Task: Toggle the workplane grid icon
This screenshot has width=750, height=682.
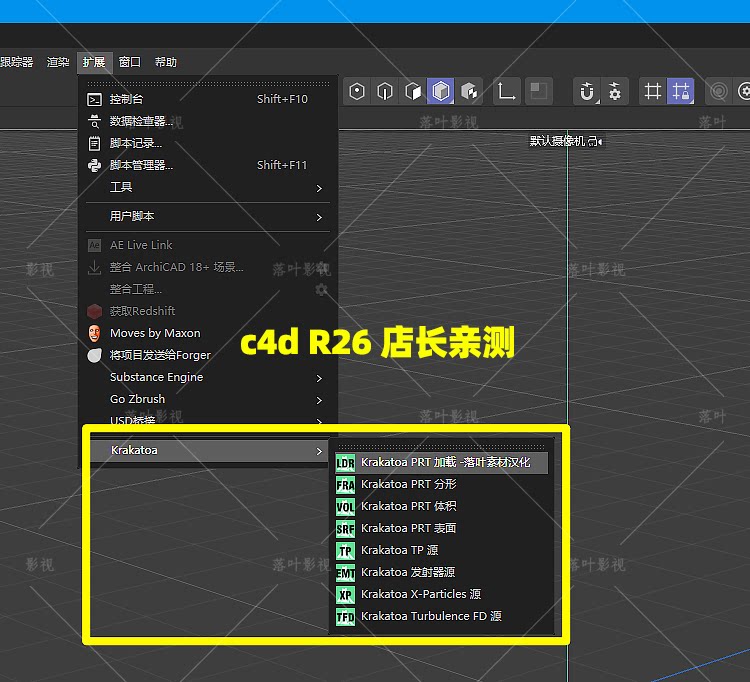Action: click(x=652, y=91)
